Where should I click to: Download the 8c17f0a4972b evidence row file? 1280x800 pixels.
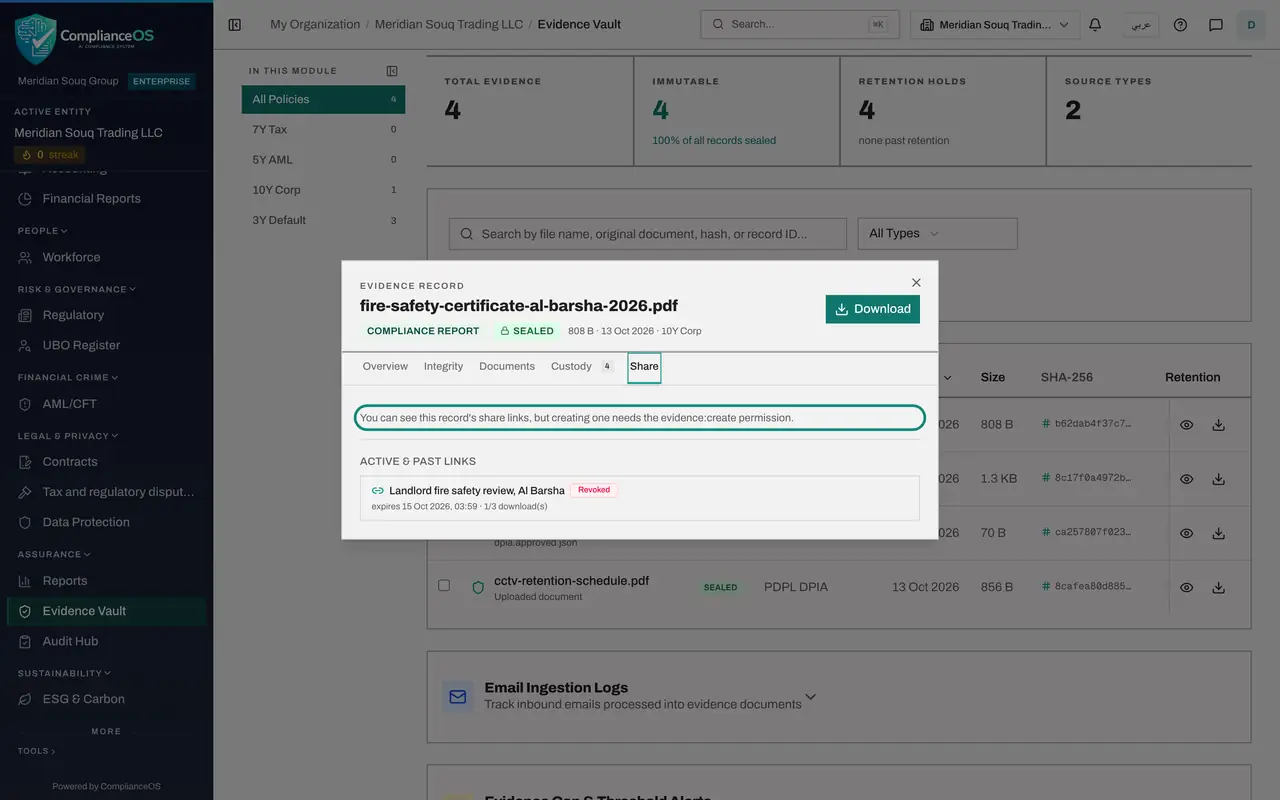(x=1218, y=479)
